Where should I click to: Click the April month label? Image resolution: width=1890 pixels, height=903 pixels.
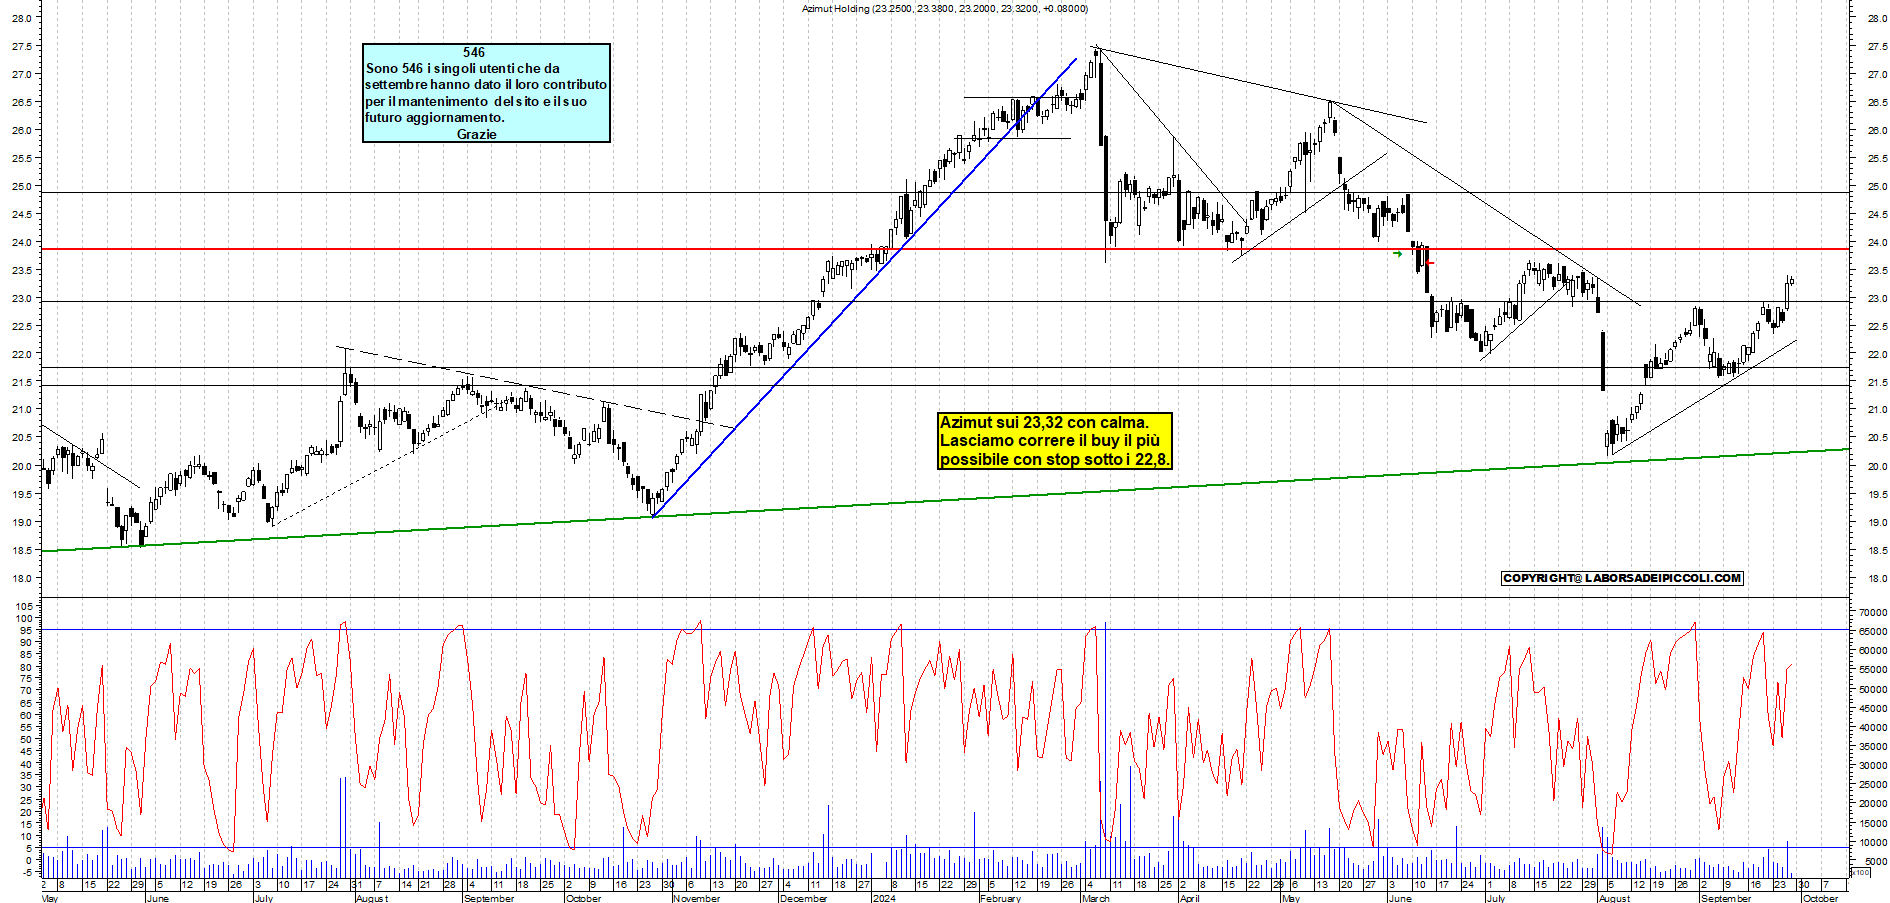tap(1189, 898)
